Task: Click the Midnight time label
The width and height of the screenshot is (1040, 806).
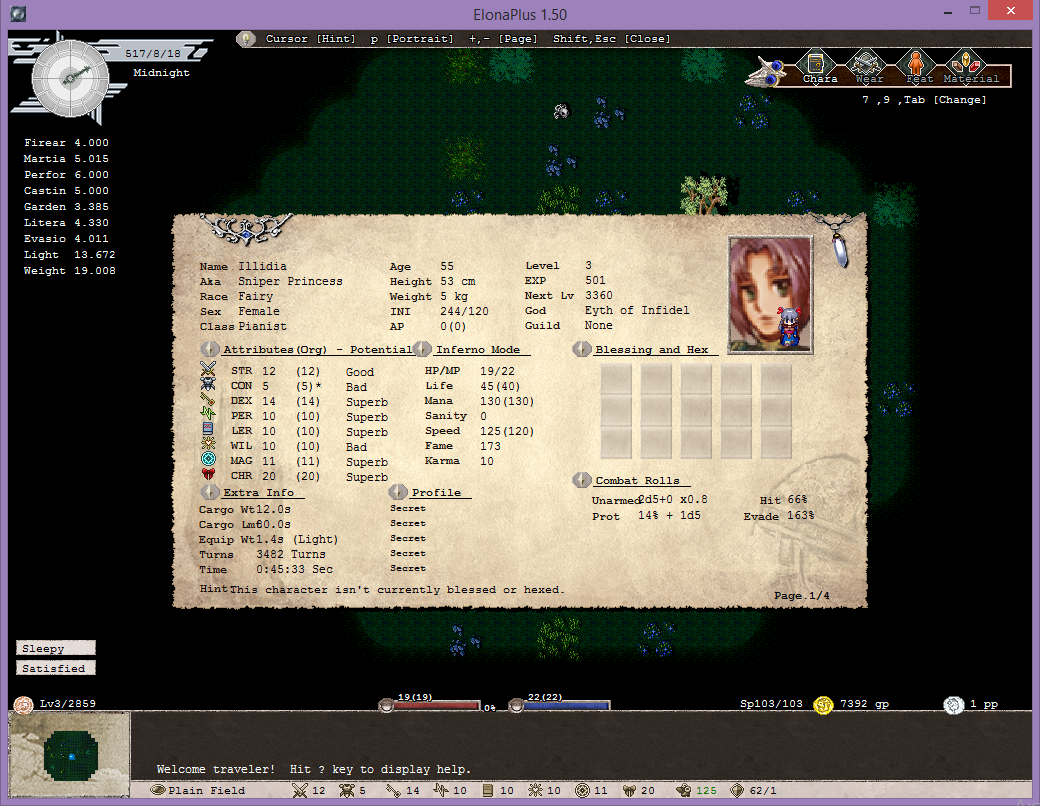Action: (161, 73)
